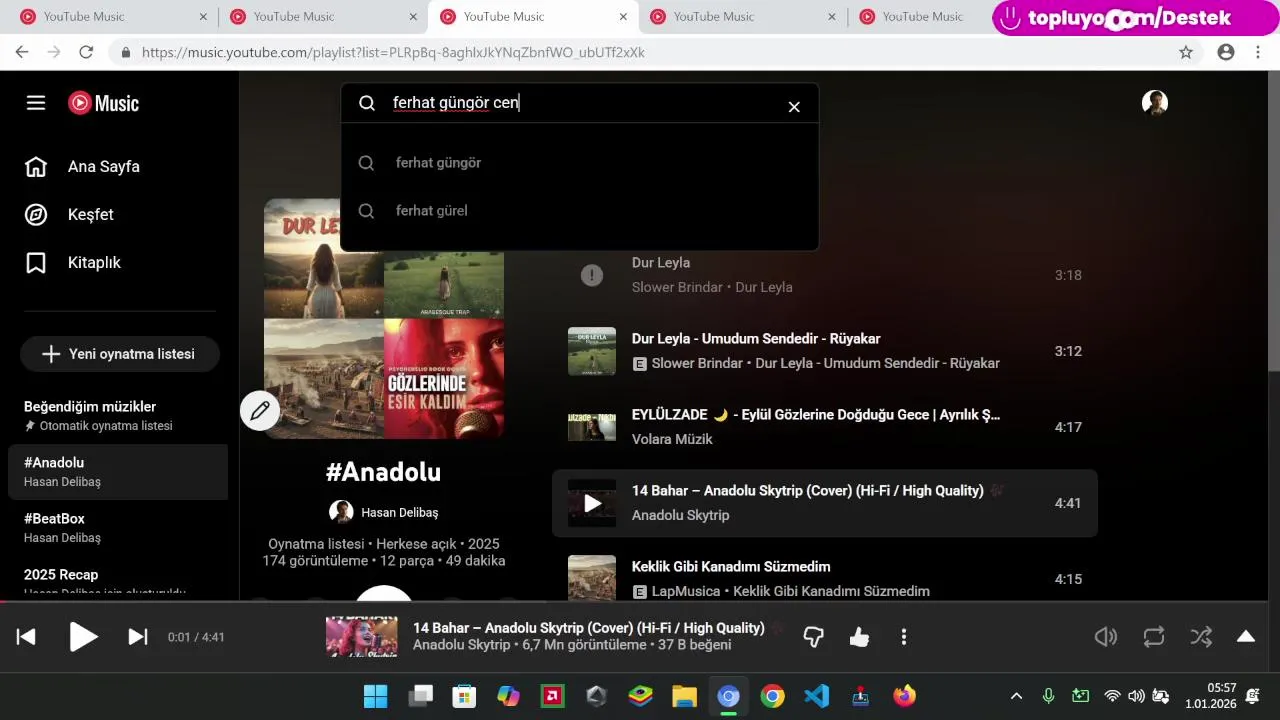Click the page vertical scrollbar
Viewport: 1280px width, 720px height.
click(x=1273, y=220)
